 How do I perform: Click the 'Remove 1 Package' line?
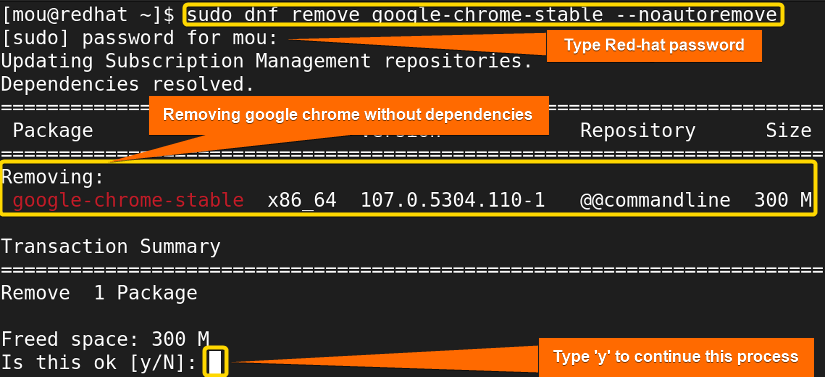99,293
